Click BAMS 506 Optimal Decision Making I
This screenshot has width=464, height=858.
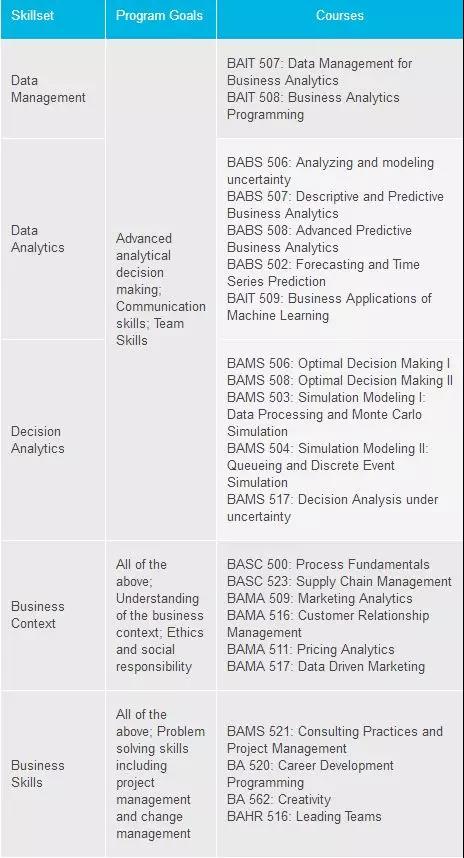(x=339, y=363)
